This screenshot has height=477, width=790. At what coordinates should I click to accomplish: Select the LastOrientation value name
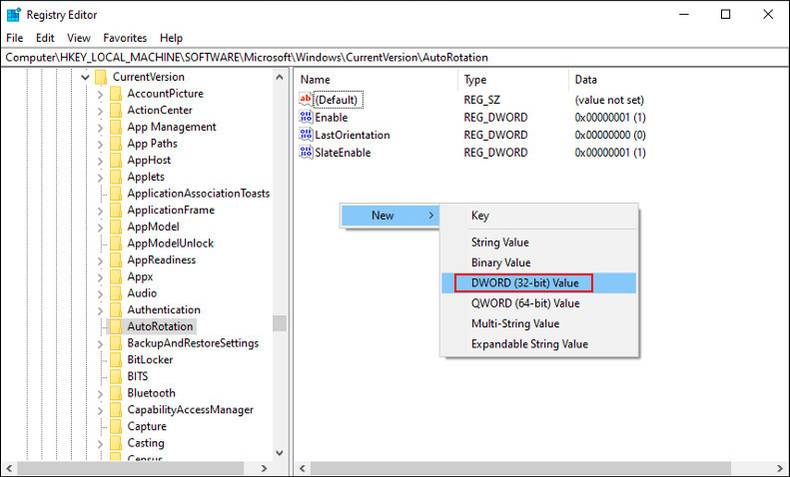(352, 135)
